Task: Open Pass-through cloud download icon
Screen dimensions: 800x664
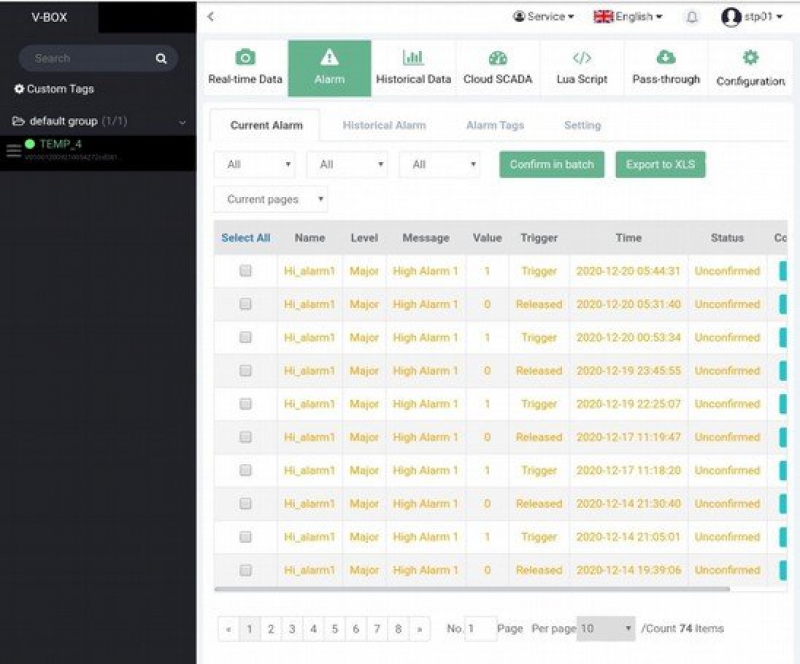Action: (x=666, y=58)
